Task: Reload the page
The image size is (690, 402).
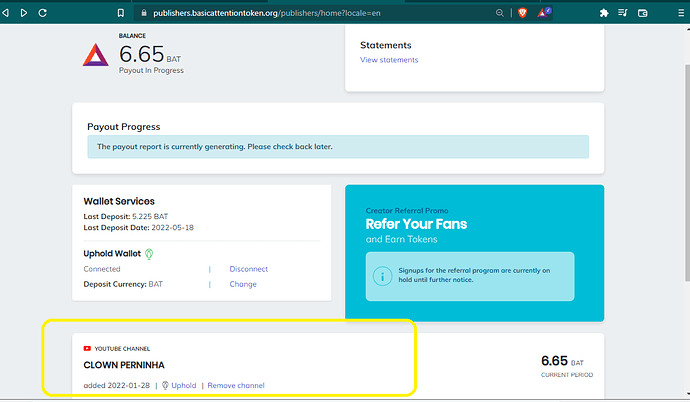Action: point(43,13)
